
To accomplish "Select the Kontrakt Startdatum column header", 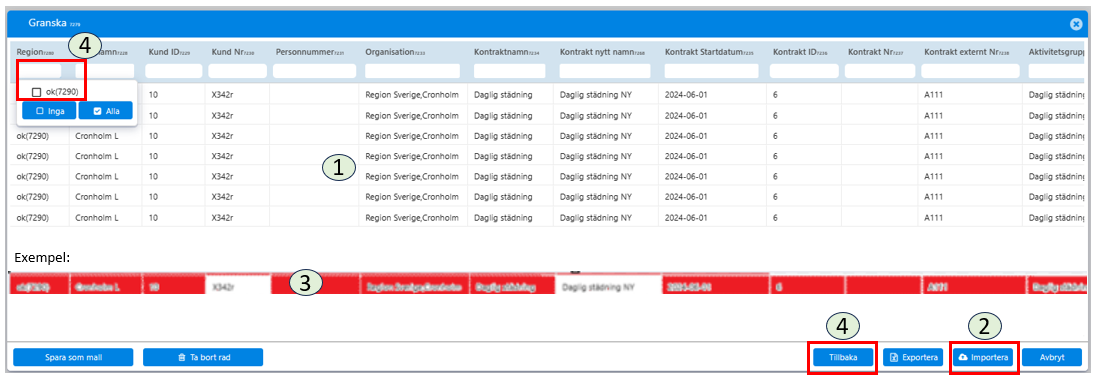I will pyautogui.click(x=710, y=52).
